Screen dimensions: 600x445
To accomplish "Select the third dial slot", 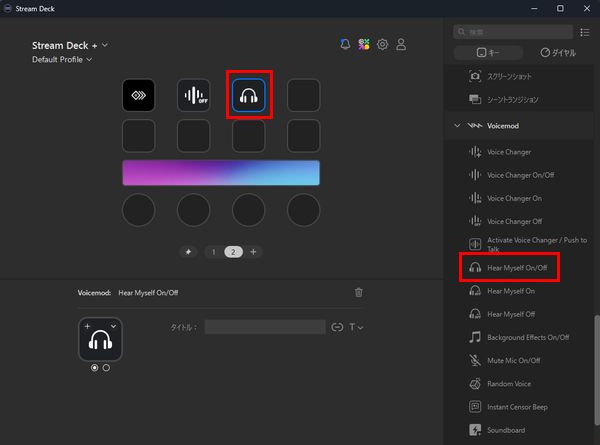I will 249,210.
